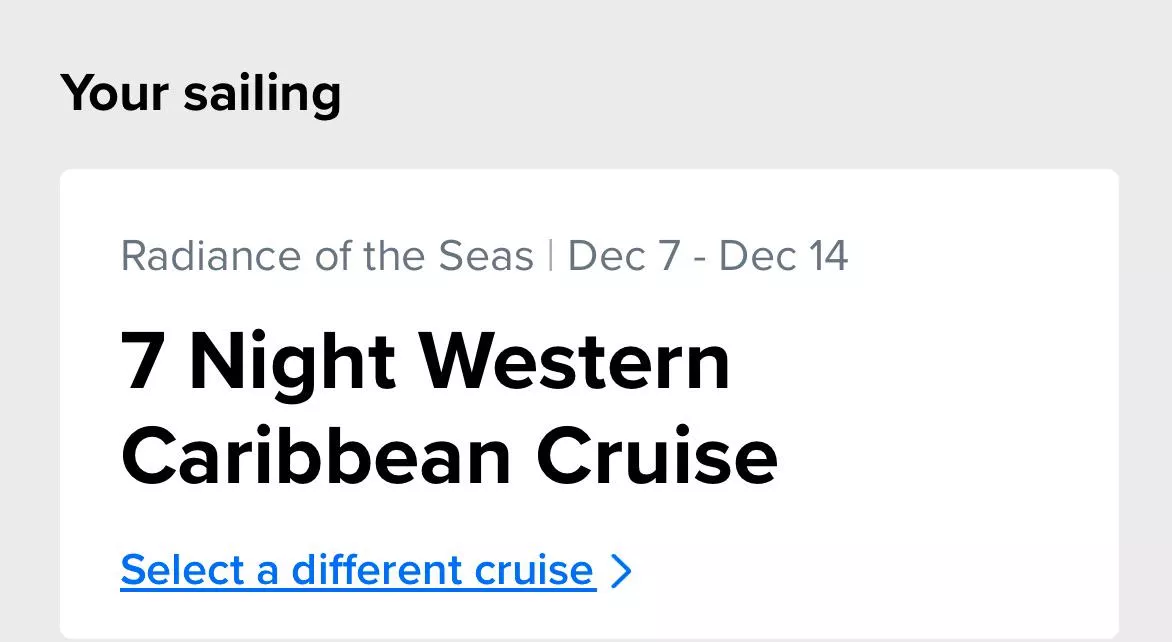
Task: Click the Dec 14 end date
Action: pyautogui.click(x=783, y=257)
